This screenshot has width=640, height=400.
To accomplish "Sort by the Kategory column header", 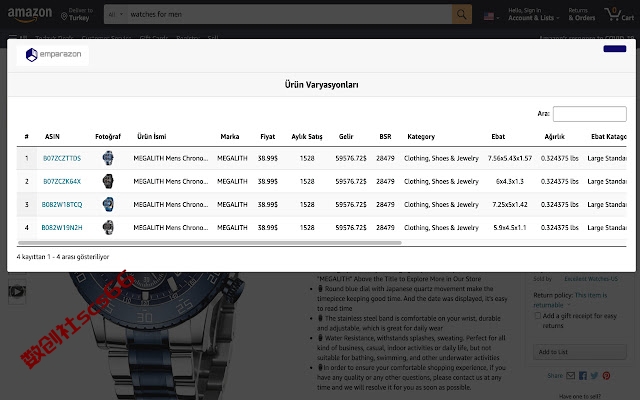I will click(421, 137).
